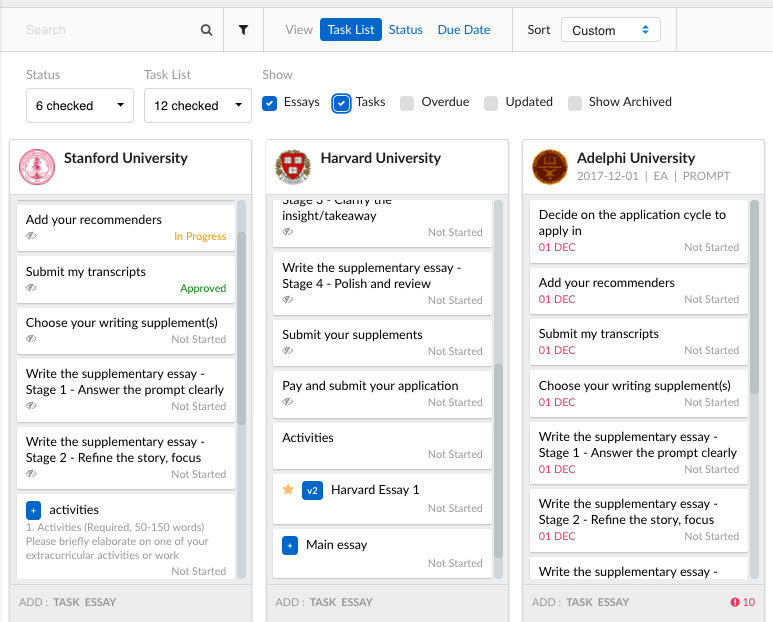Open the Sort Custom dropdown
Screen dimensions: 773x622
pyautogui.click(x=611, y=30)
